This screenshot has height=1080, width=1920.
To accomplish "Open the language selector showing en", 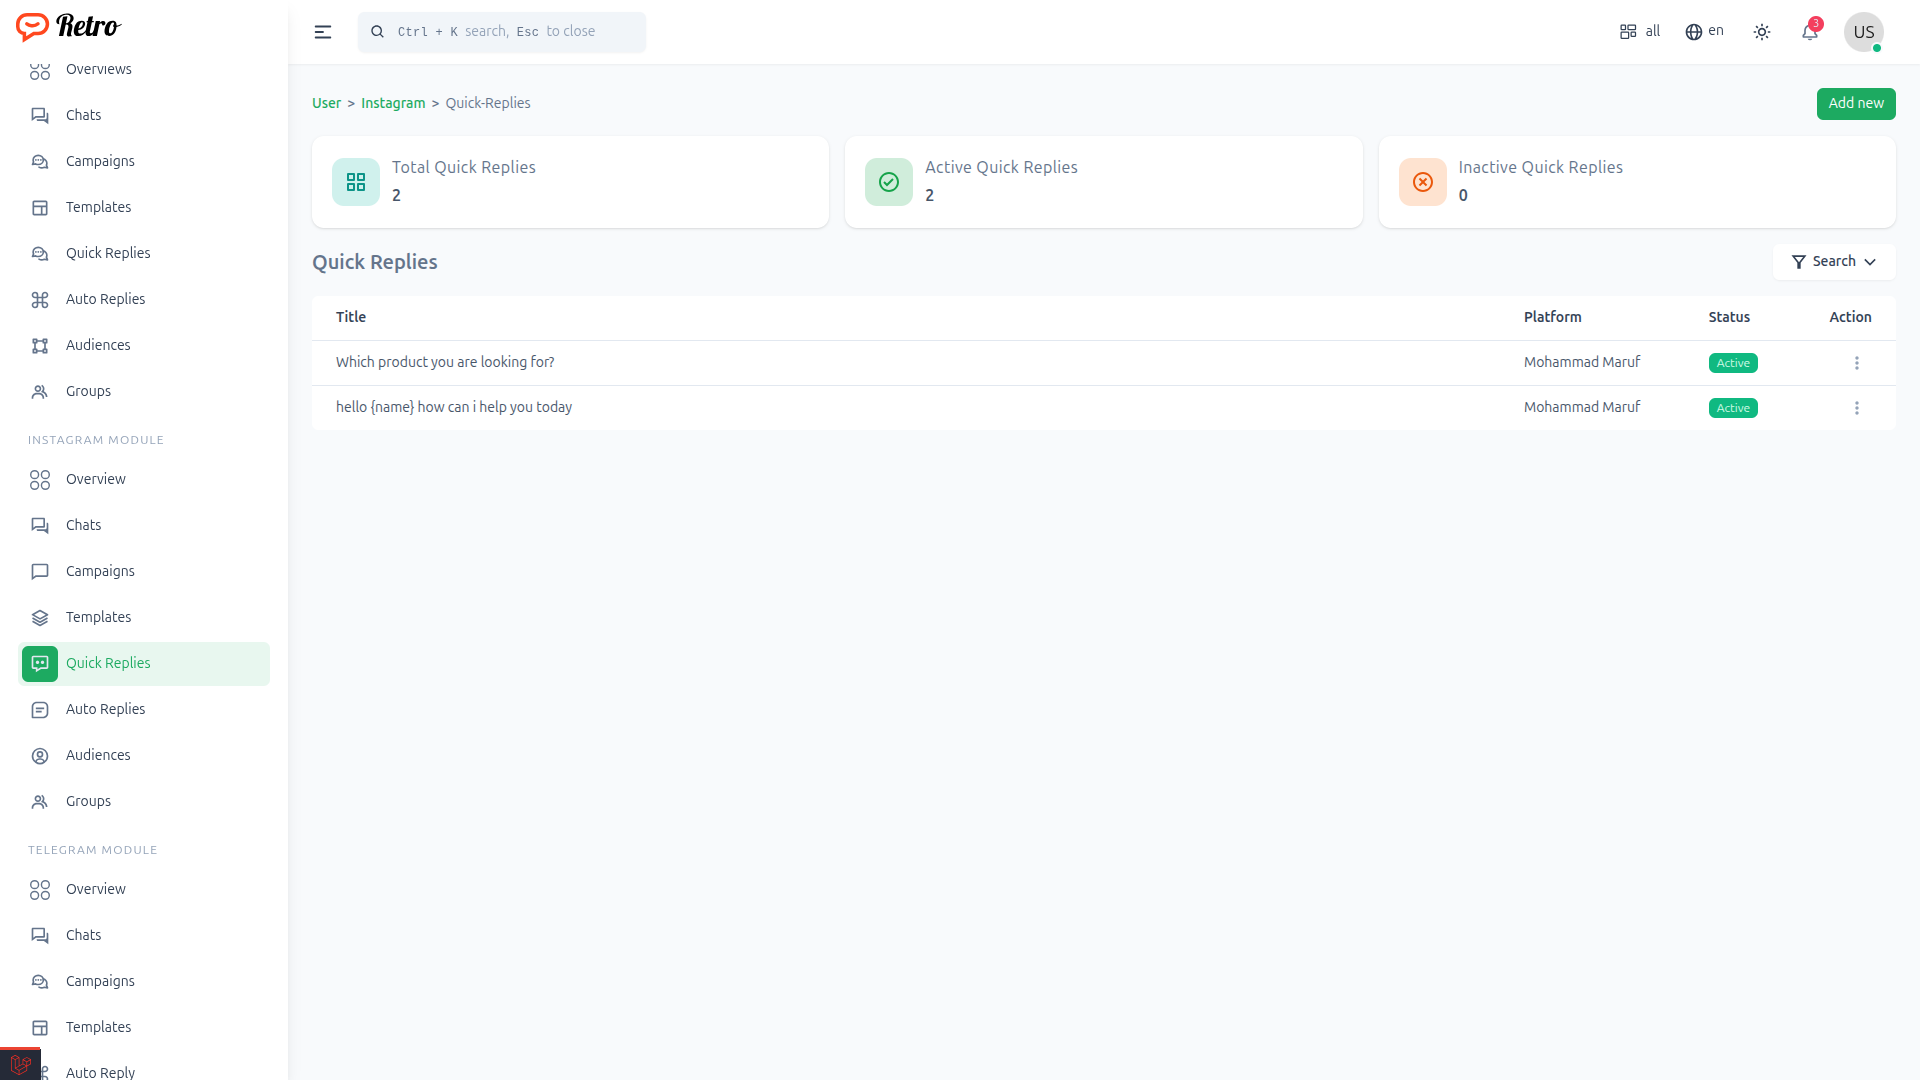I will (1704, 32).
